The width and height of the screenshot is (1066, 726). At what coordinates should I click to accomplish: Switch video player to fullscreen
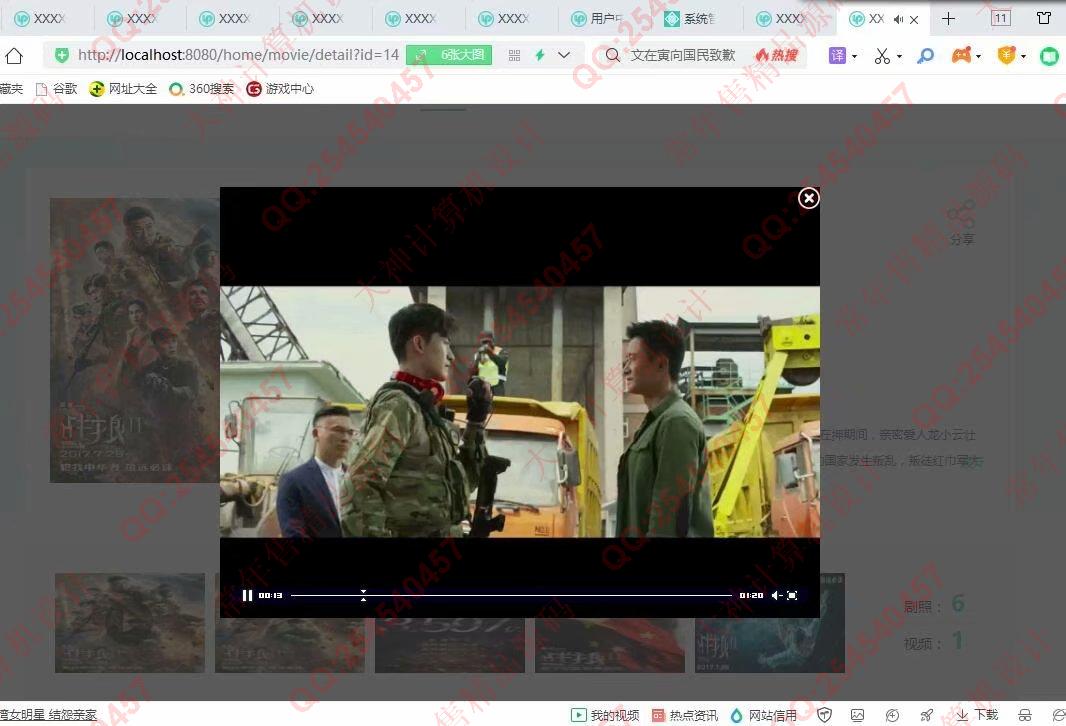[x=792, y=595]
